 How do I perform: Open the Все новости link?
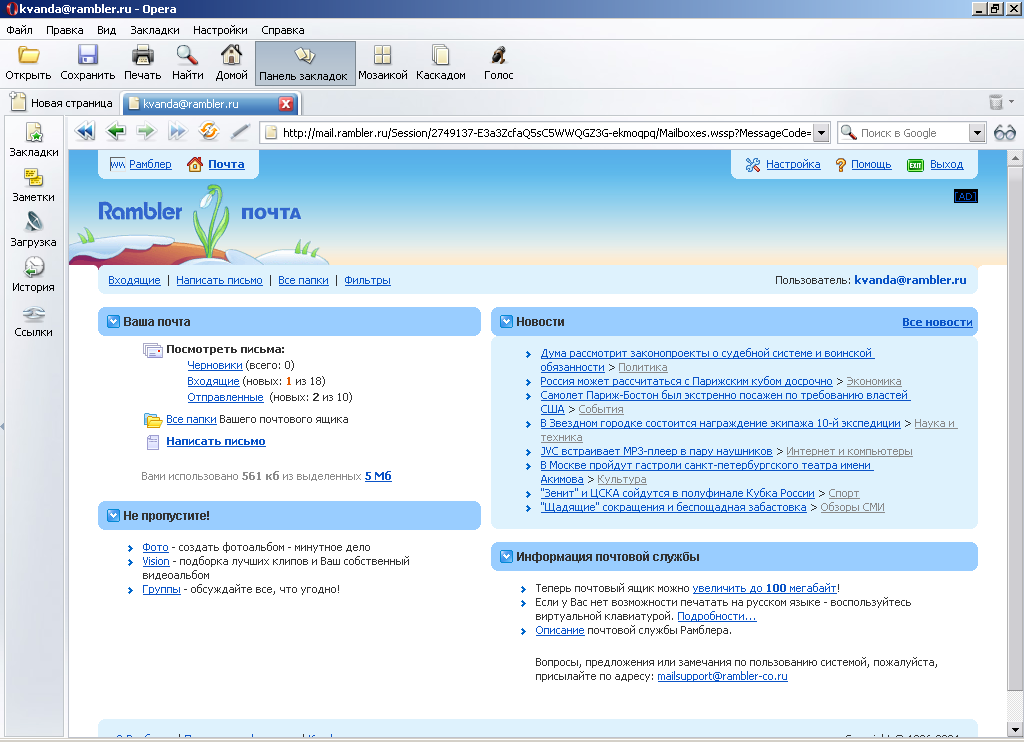click(937, 322)
